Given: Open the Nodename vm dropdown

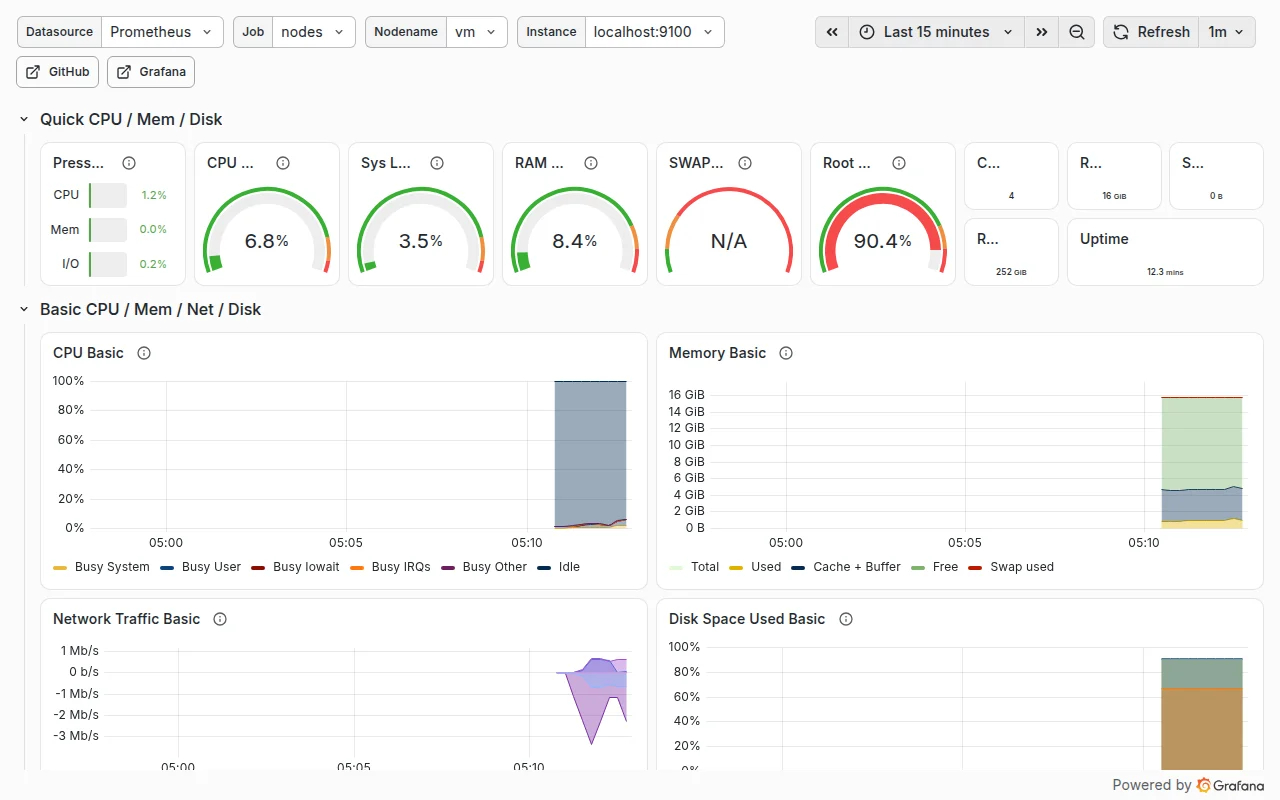Looking at the screenshot, I should coord(477,32).
